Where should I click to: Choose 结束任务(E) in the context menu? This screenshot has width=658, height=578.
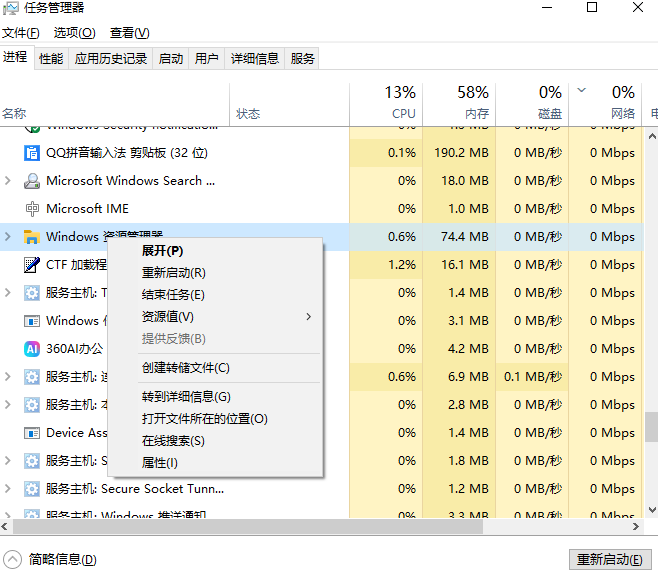(216, 295)
